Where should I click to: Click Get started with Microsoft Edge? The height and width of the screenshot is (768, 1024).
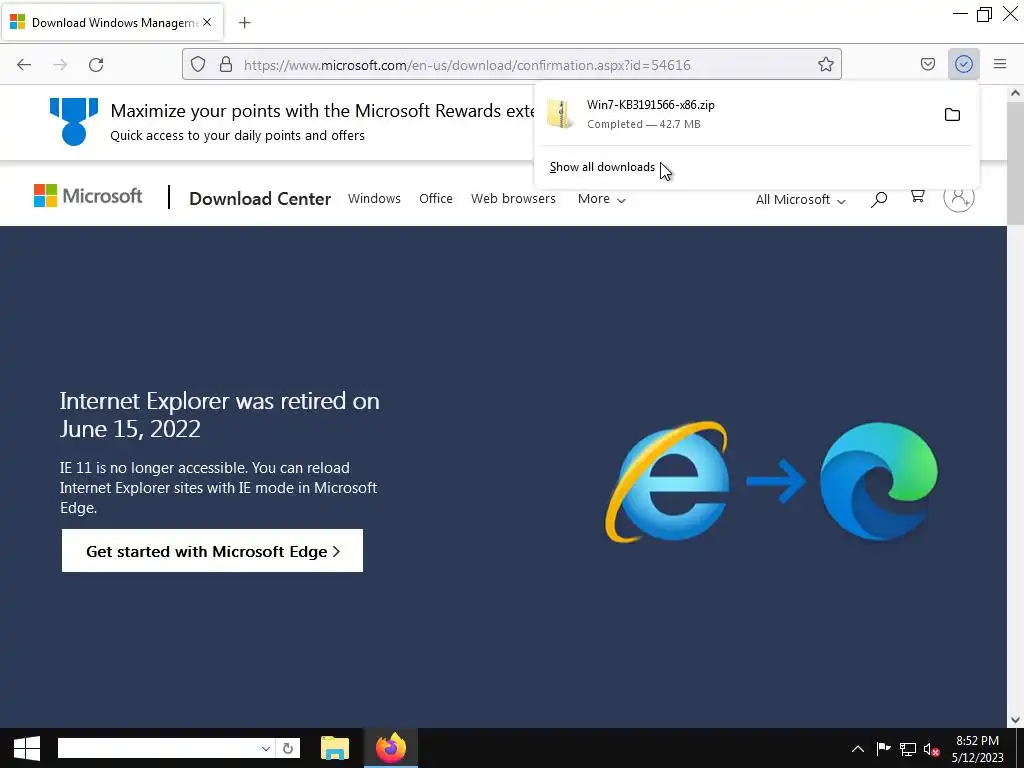click(212, 551)
